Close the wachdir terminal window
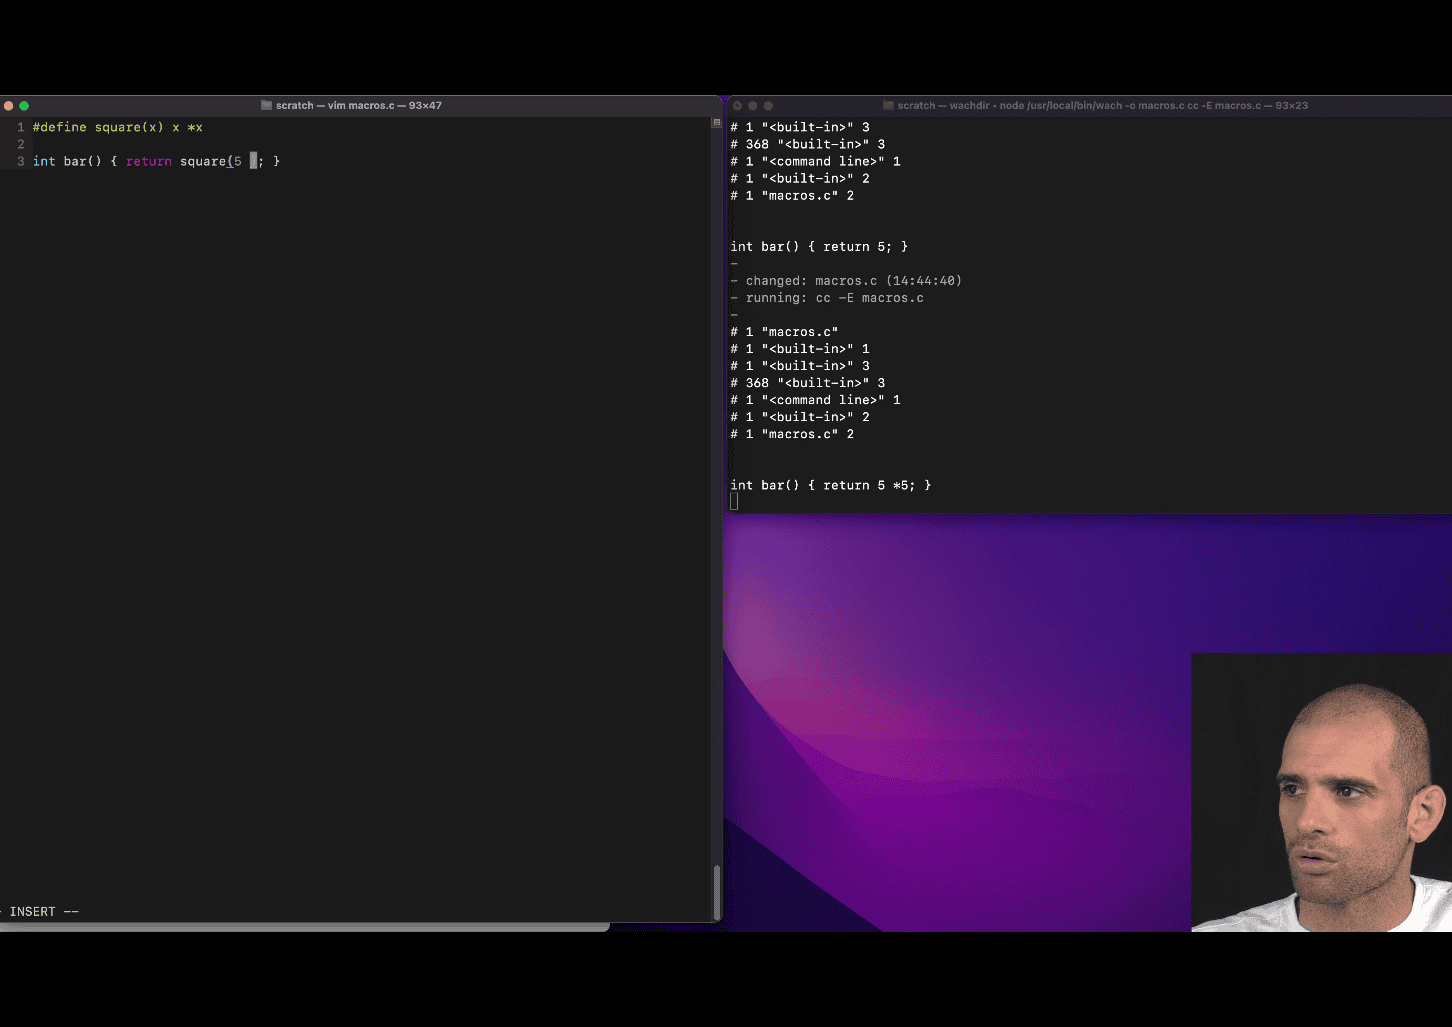The height and width of the screenshot is (1027, 1452). [737, 105]
